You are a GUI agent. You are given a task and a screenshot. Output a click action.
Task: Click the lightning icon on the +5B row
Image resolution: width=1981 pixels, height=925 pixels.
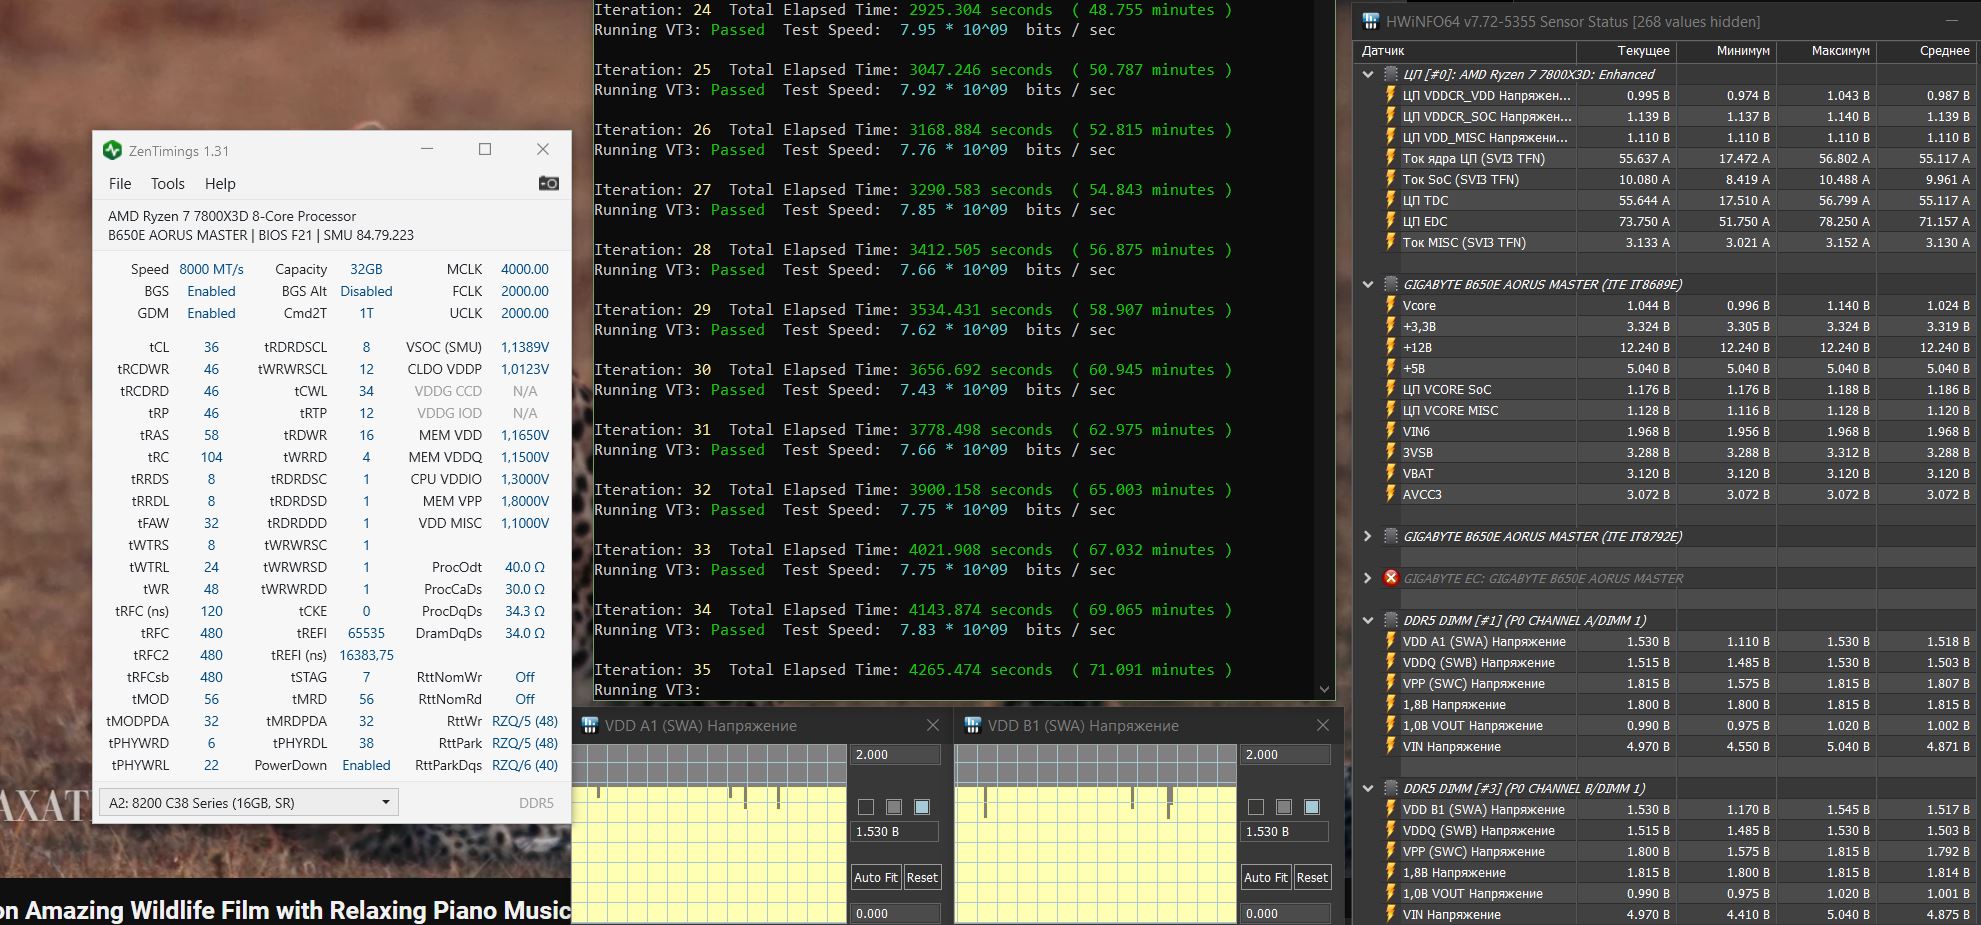tap(1390, 368)
